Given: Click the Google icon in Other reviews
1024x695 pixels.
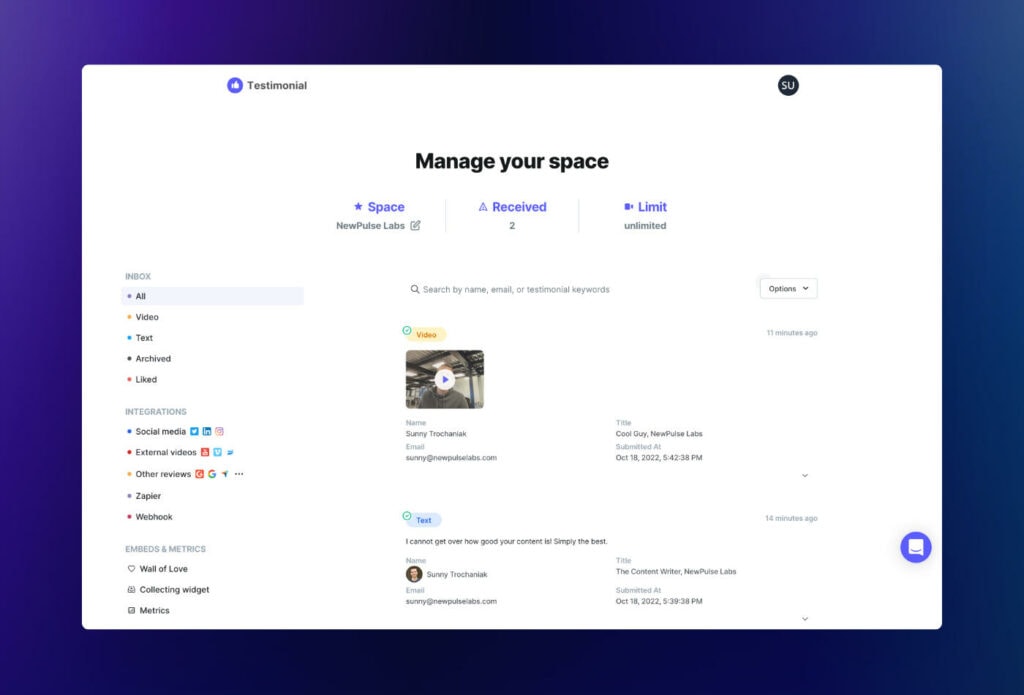Looking at the screenshot, I should point(212,474).
